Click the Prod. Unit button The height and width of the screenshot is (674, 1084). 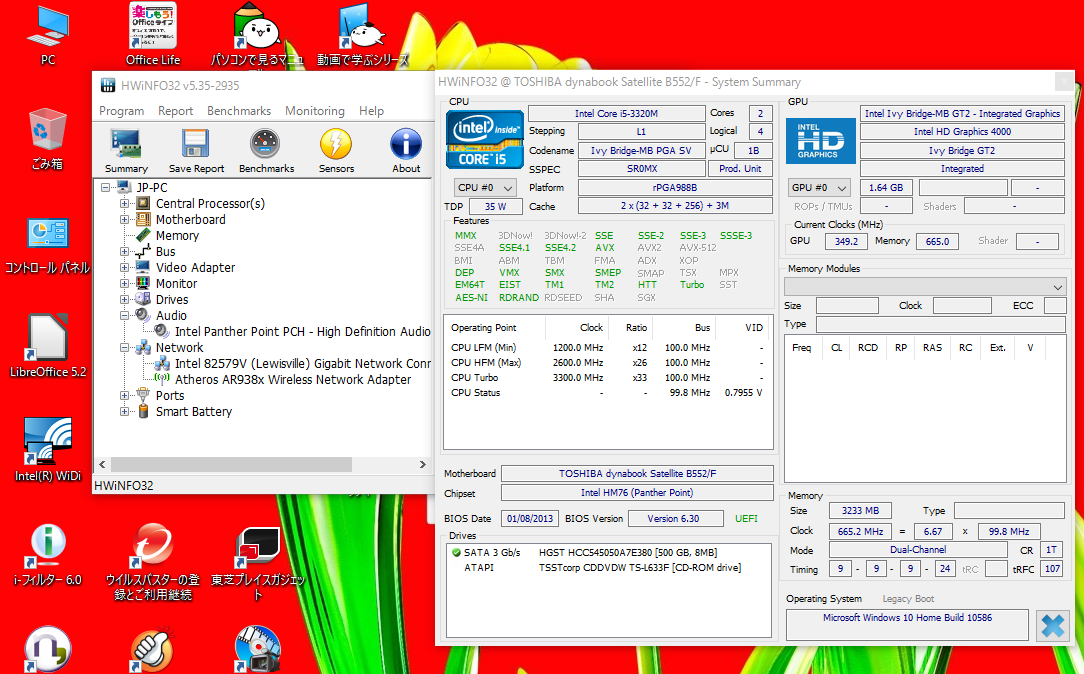pos(740,169)
